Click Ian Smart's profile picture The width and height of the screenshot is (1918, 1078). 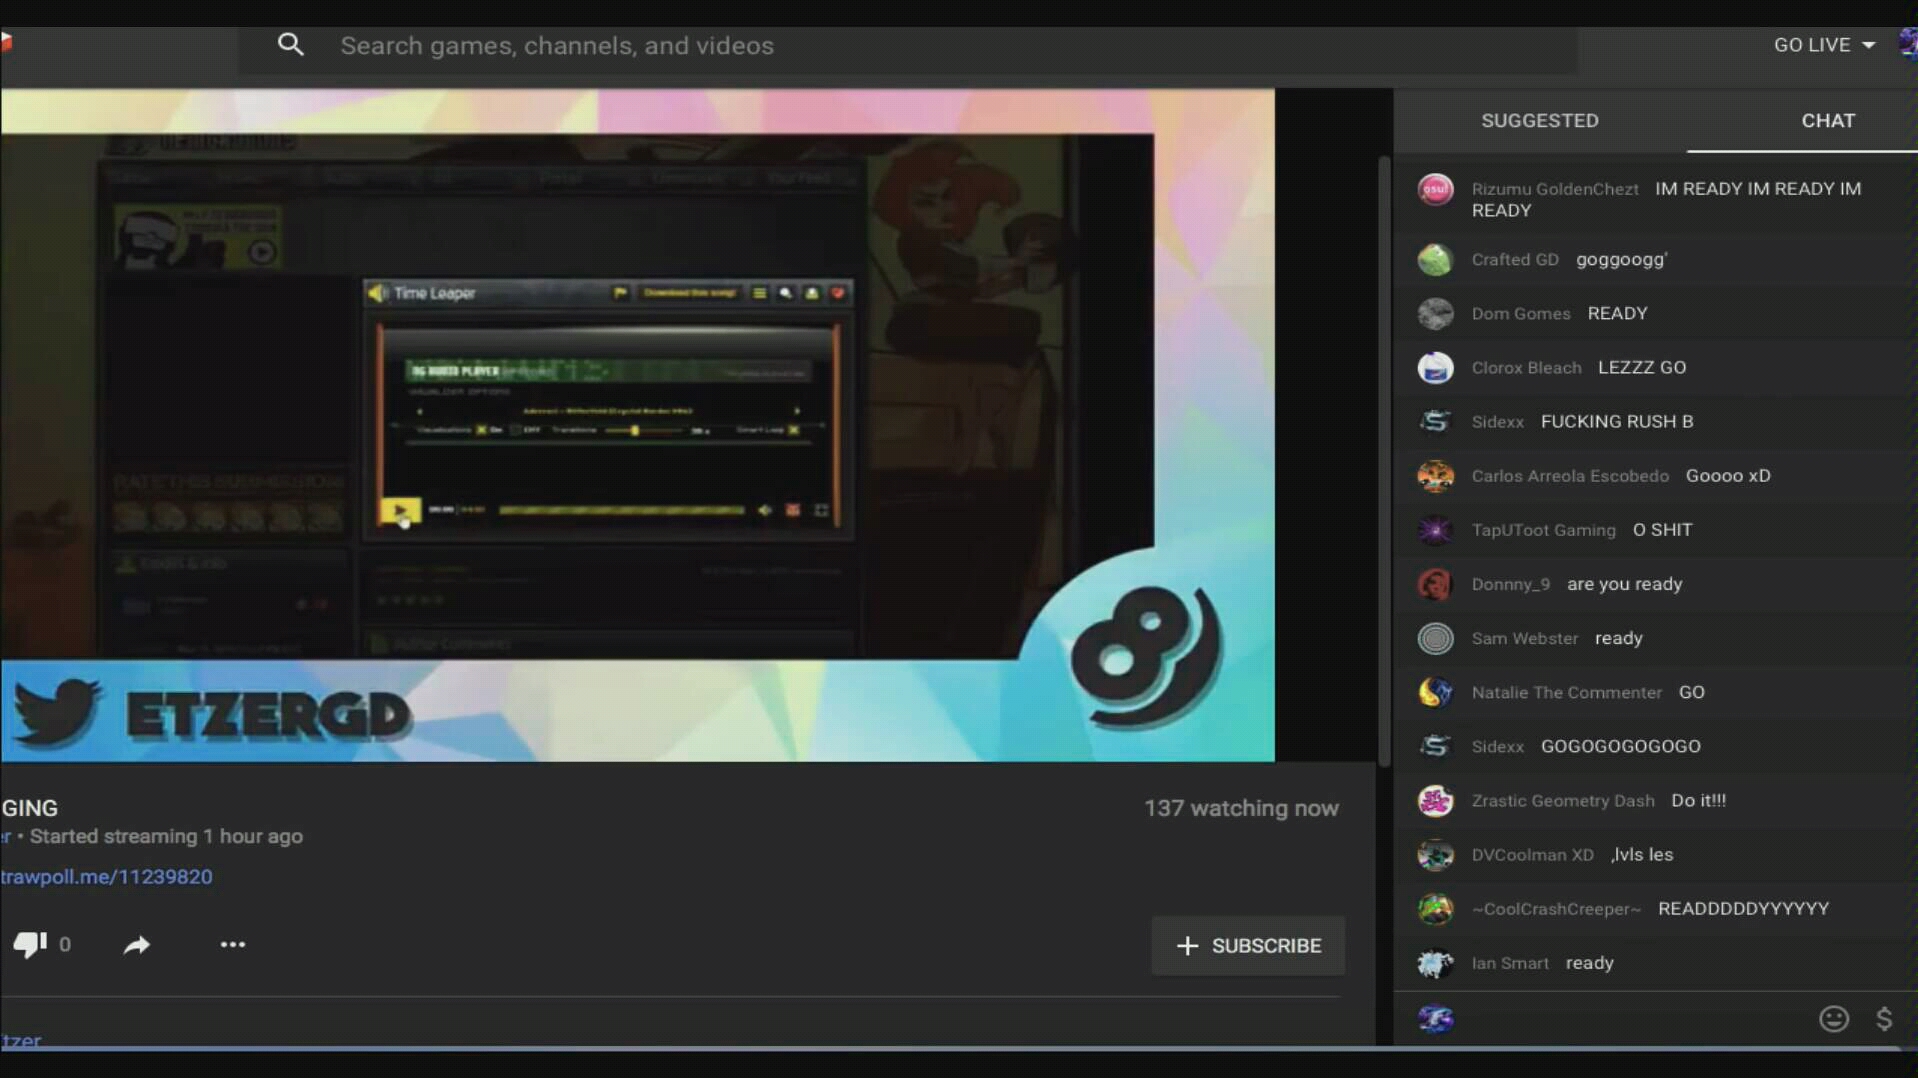(1435, 963)
